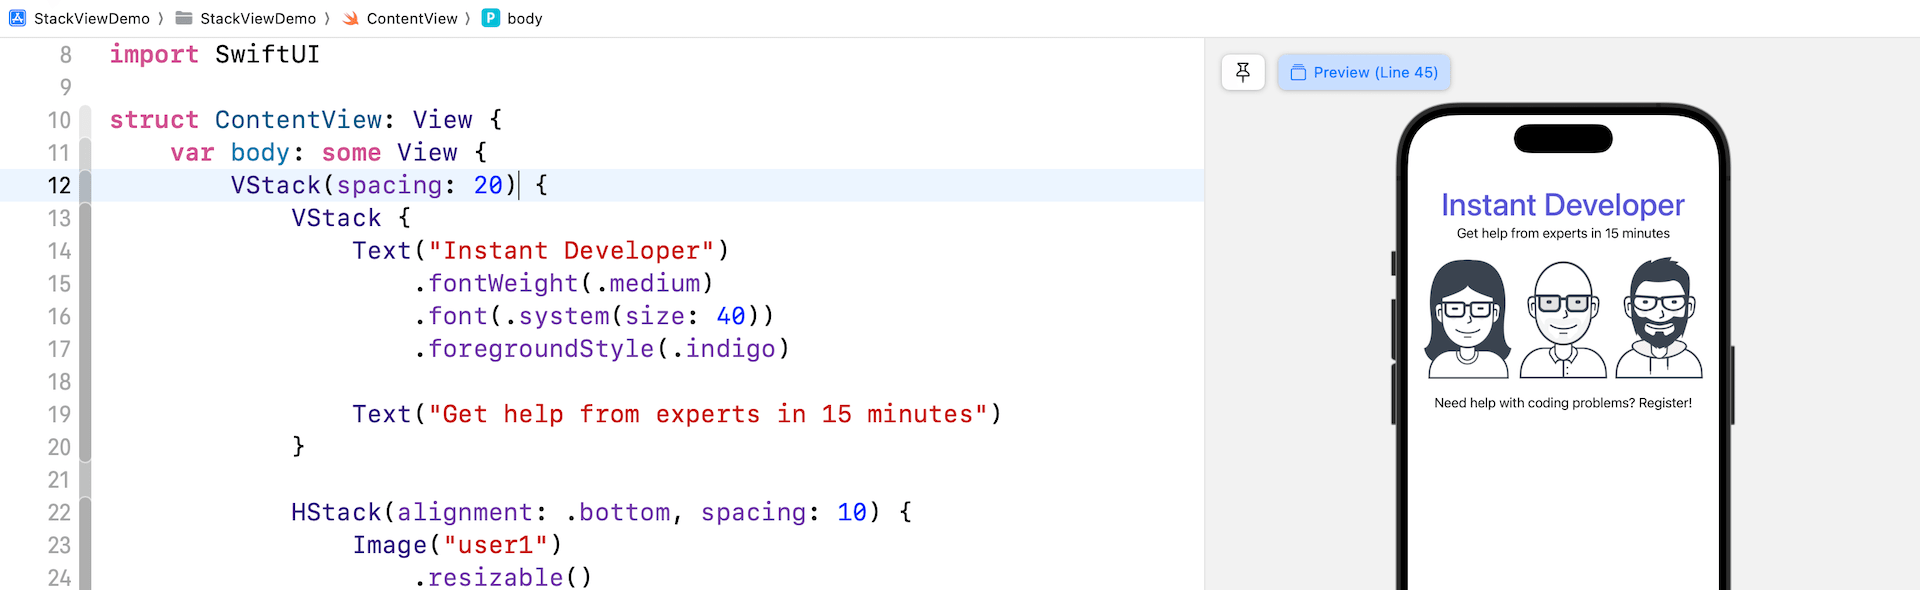Click the inner 'VStack' on line 13
The width and height of the screenshot is (1920, 590).
coord(336,218)
